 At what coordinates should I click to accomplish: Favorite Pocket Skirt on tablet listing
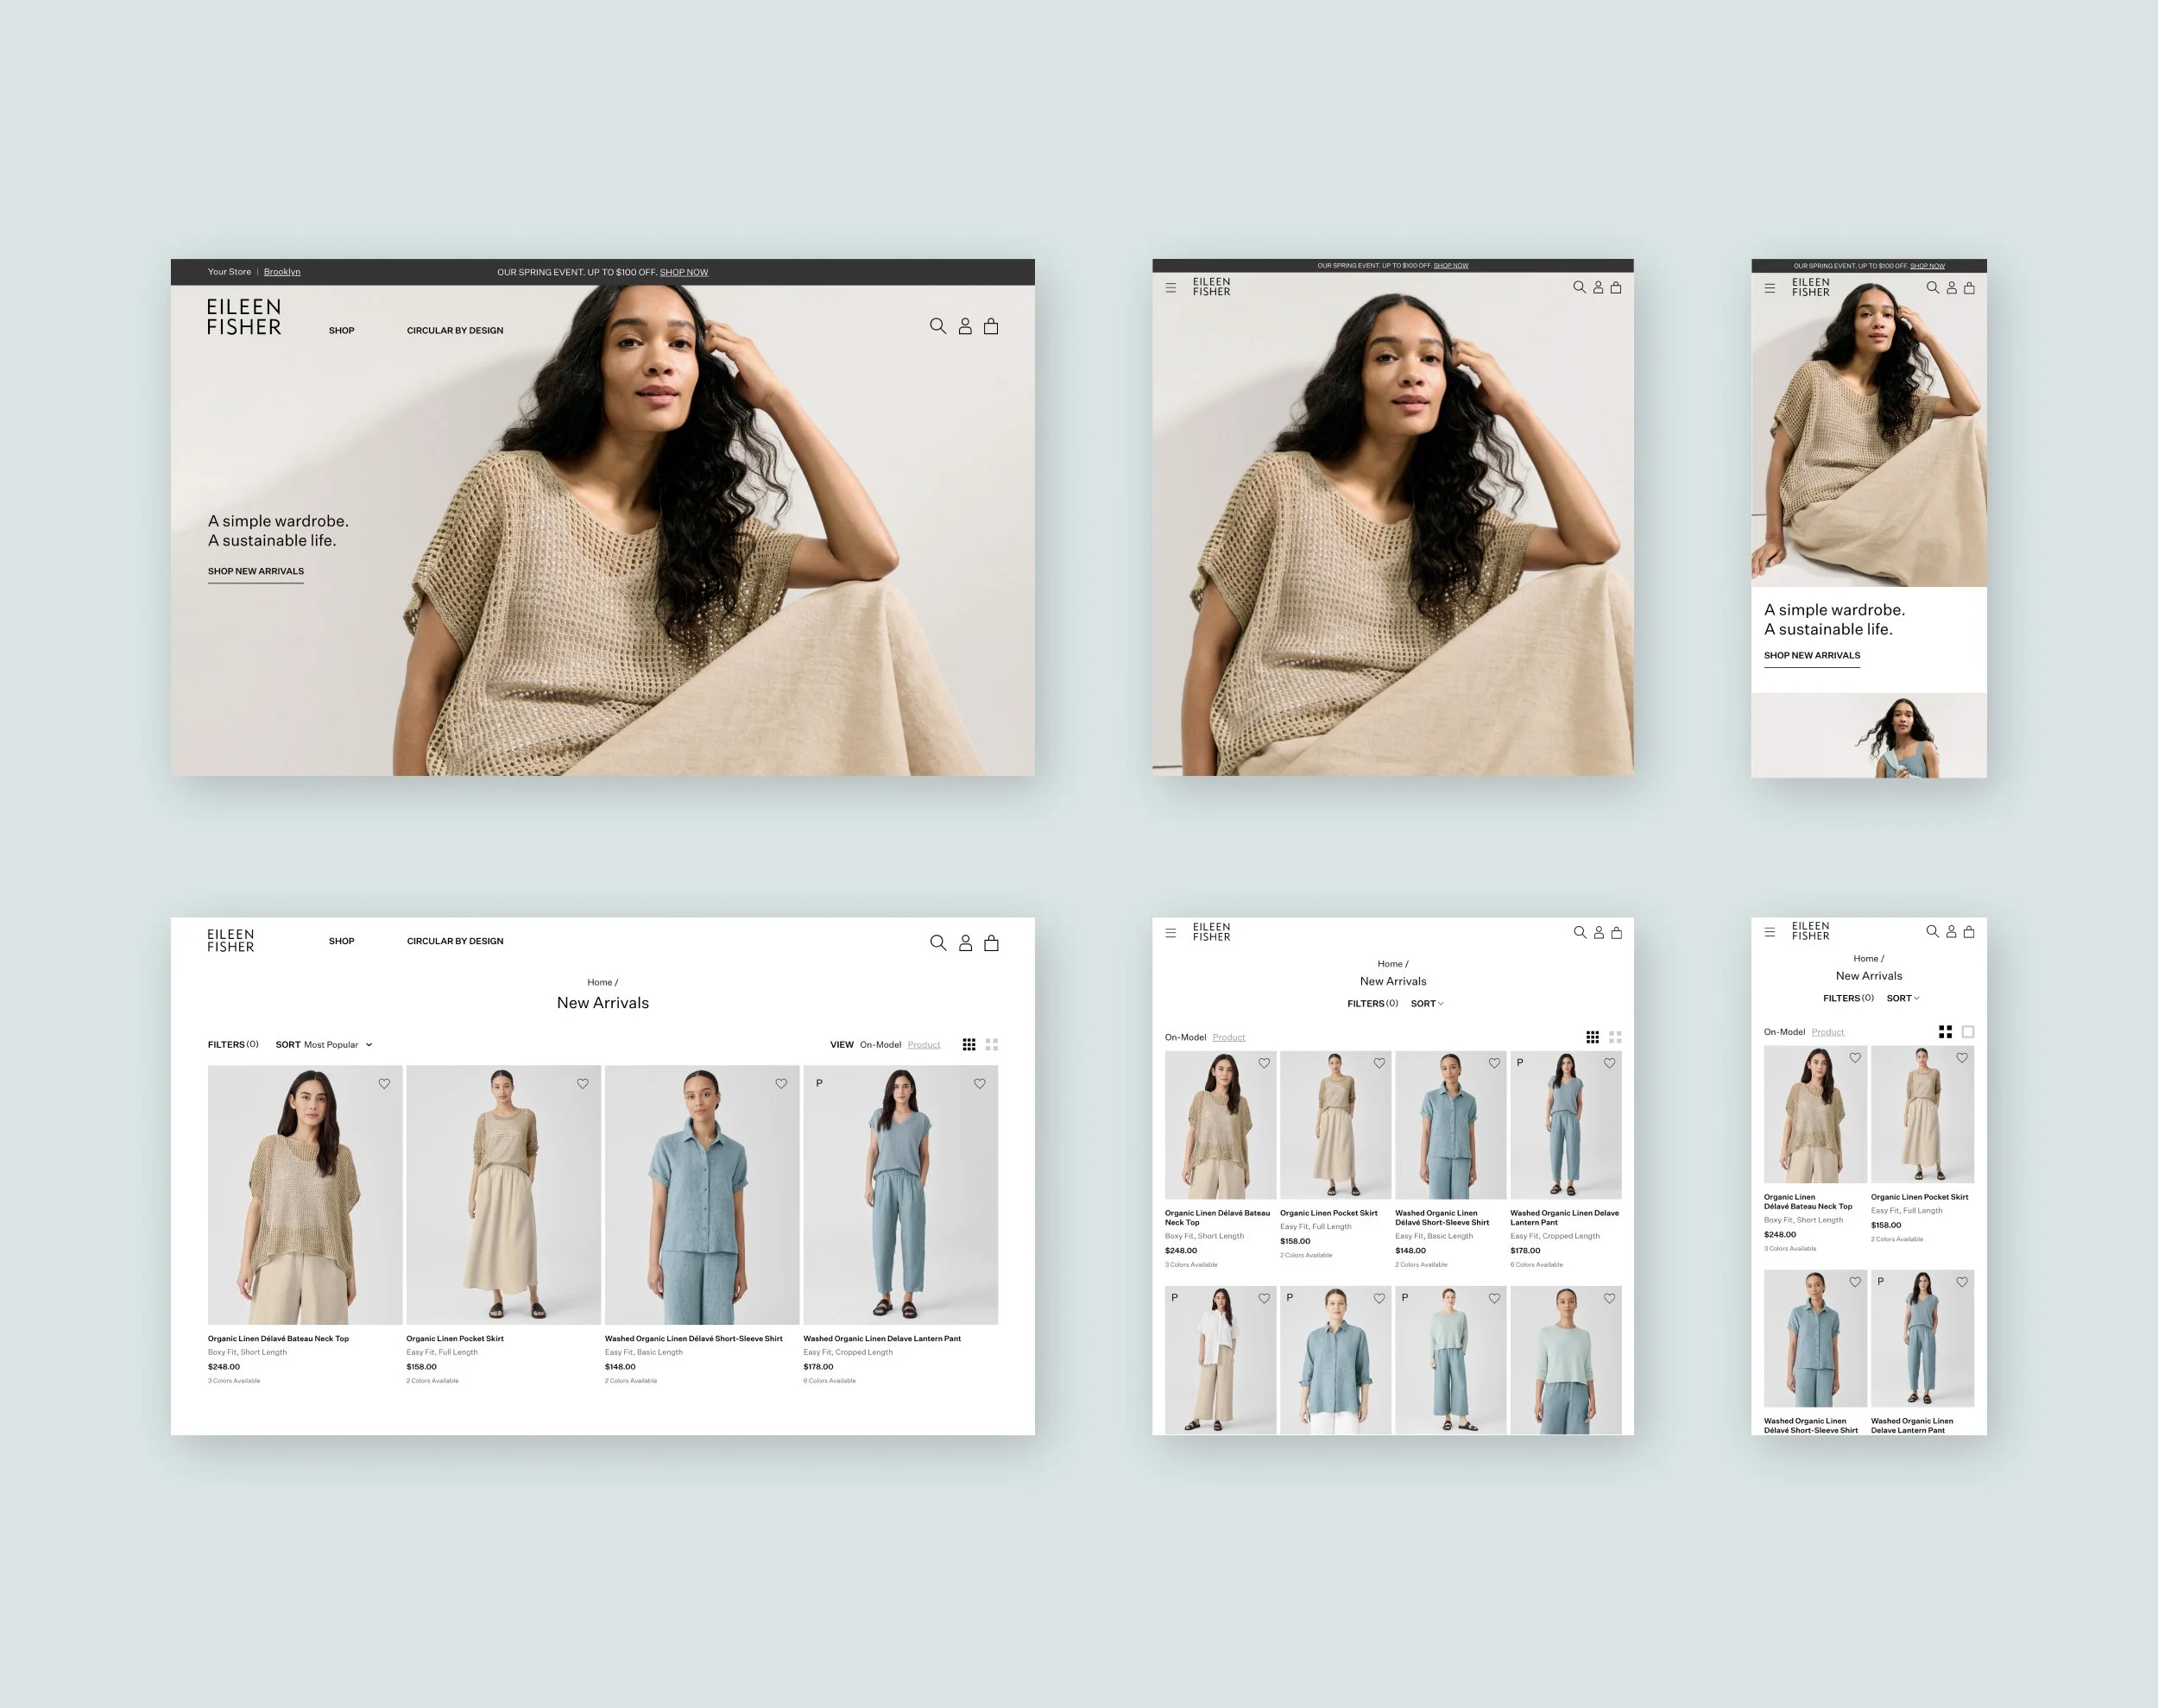click(x=1379, y=1063)
